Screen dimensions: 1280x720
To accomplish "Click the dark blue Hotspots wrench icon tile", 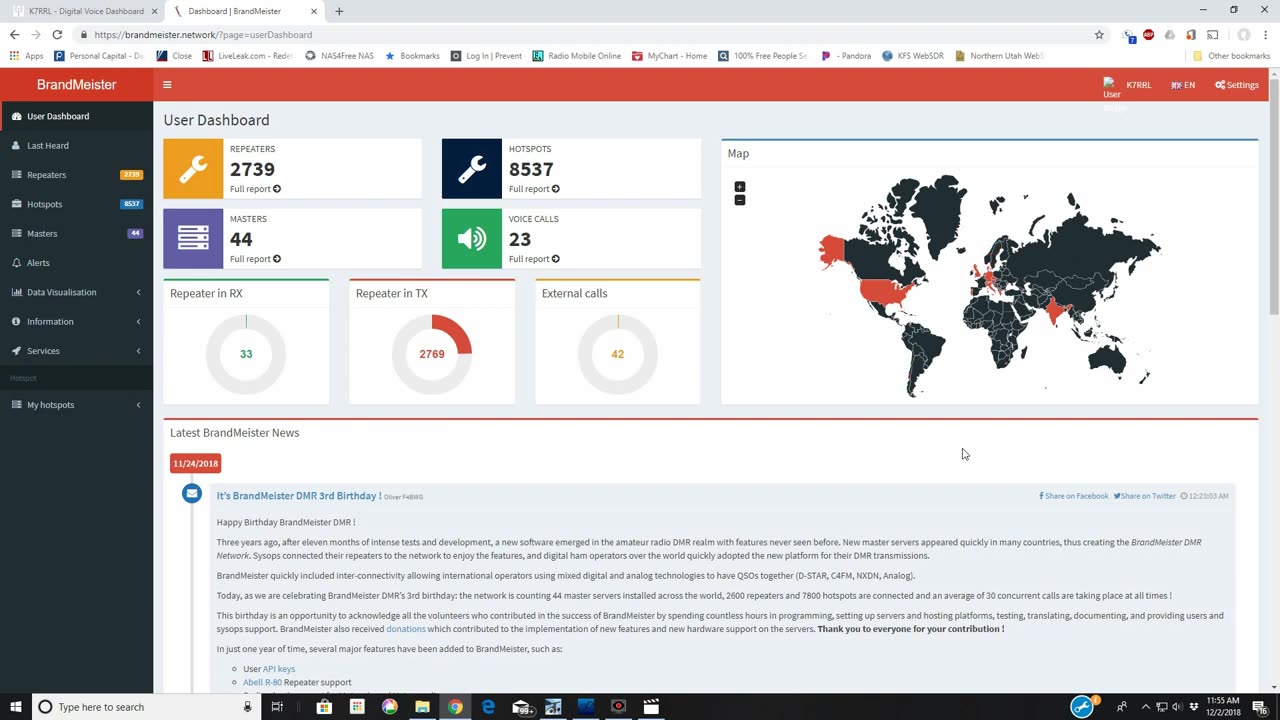I will (472, 169).
